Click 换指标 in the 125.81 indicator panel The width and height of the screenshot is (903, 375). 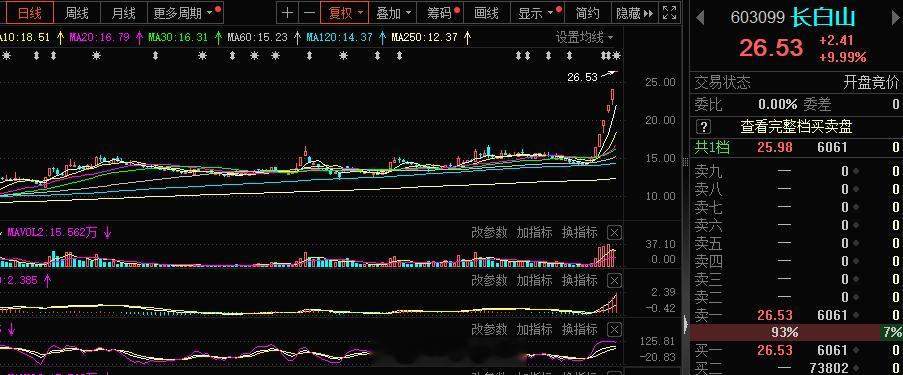[x=579, y=329]
